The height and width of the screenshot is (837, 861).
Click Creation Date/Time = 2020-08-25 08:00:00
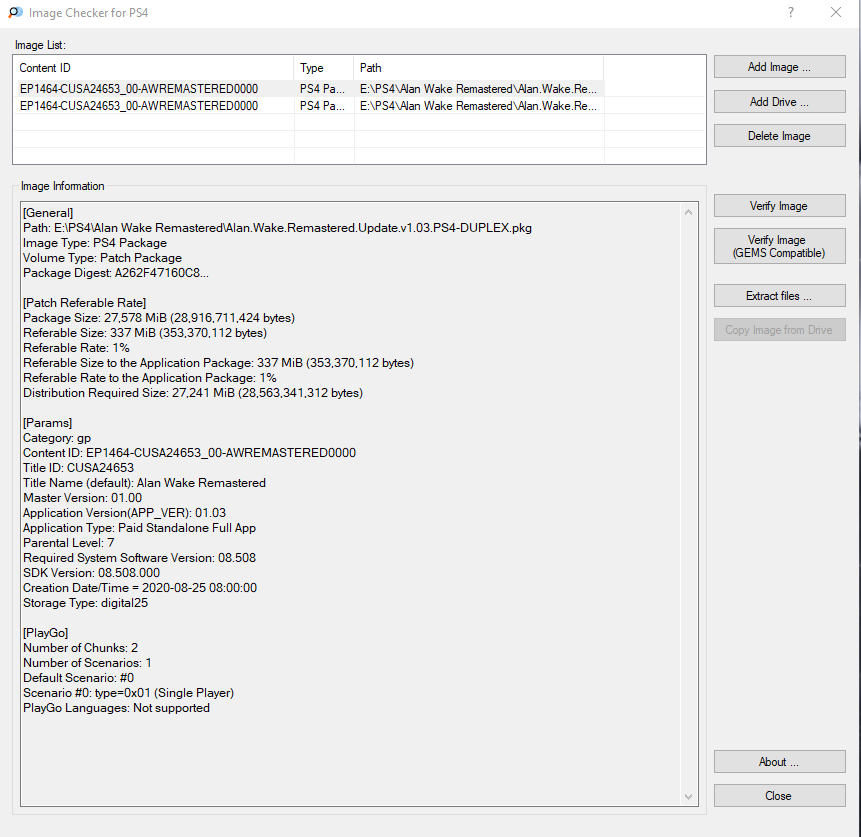pyautogui.click(x=140, y=588)
